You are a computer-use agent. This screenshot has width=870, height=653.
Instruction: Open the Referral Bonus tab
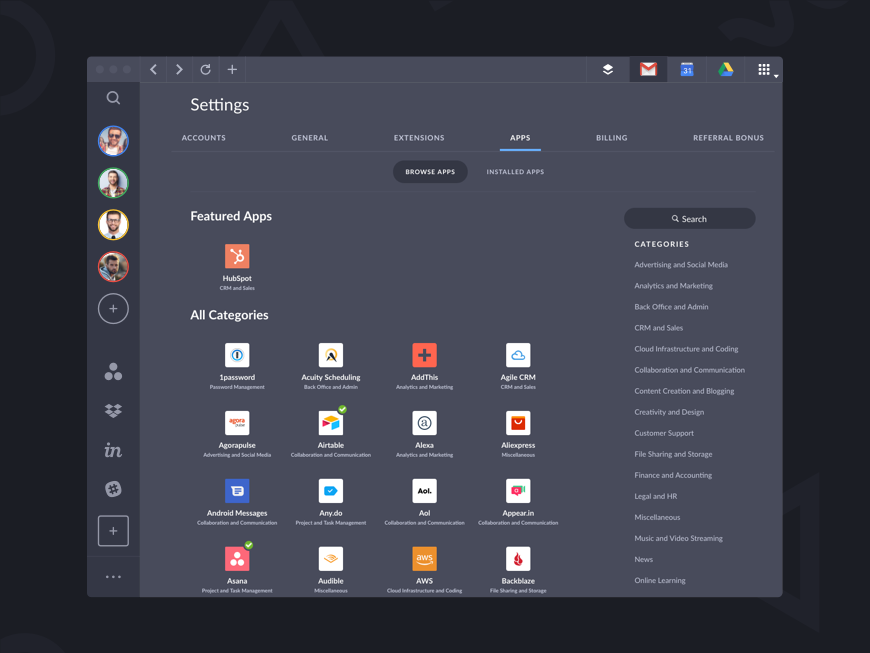click(728, 138)
